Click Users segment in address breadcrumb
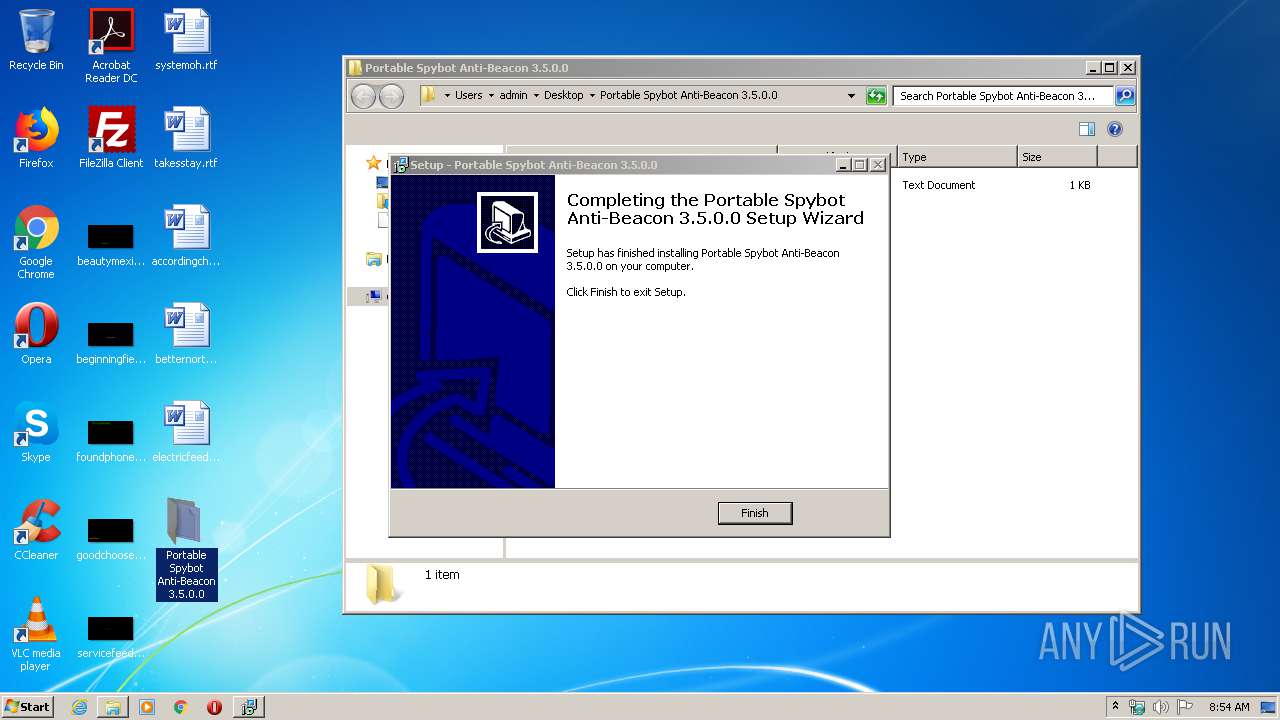The width and height of the screenshot is (1280, 720). click(468, 95)
